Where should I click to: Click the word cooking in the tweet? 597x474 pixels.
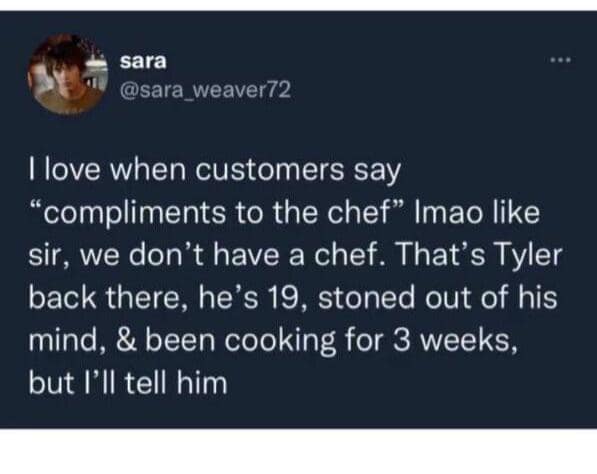tap(280, 341)
